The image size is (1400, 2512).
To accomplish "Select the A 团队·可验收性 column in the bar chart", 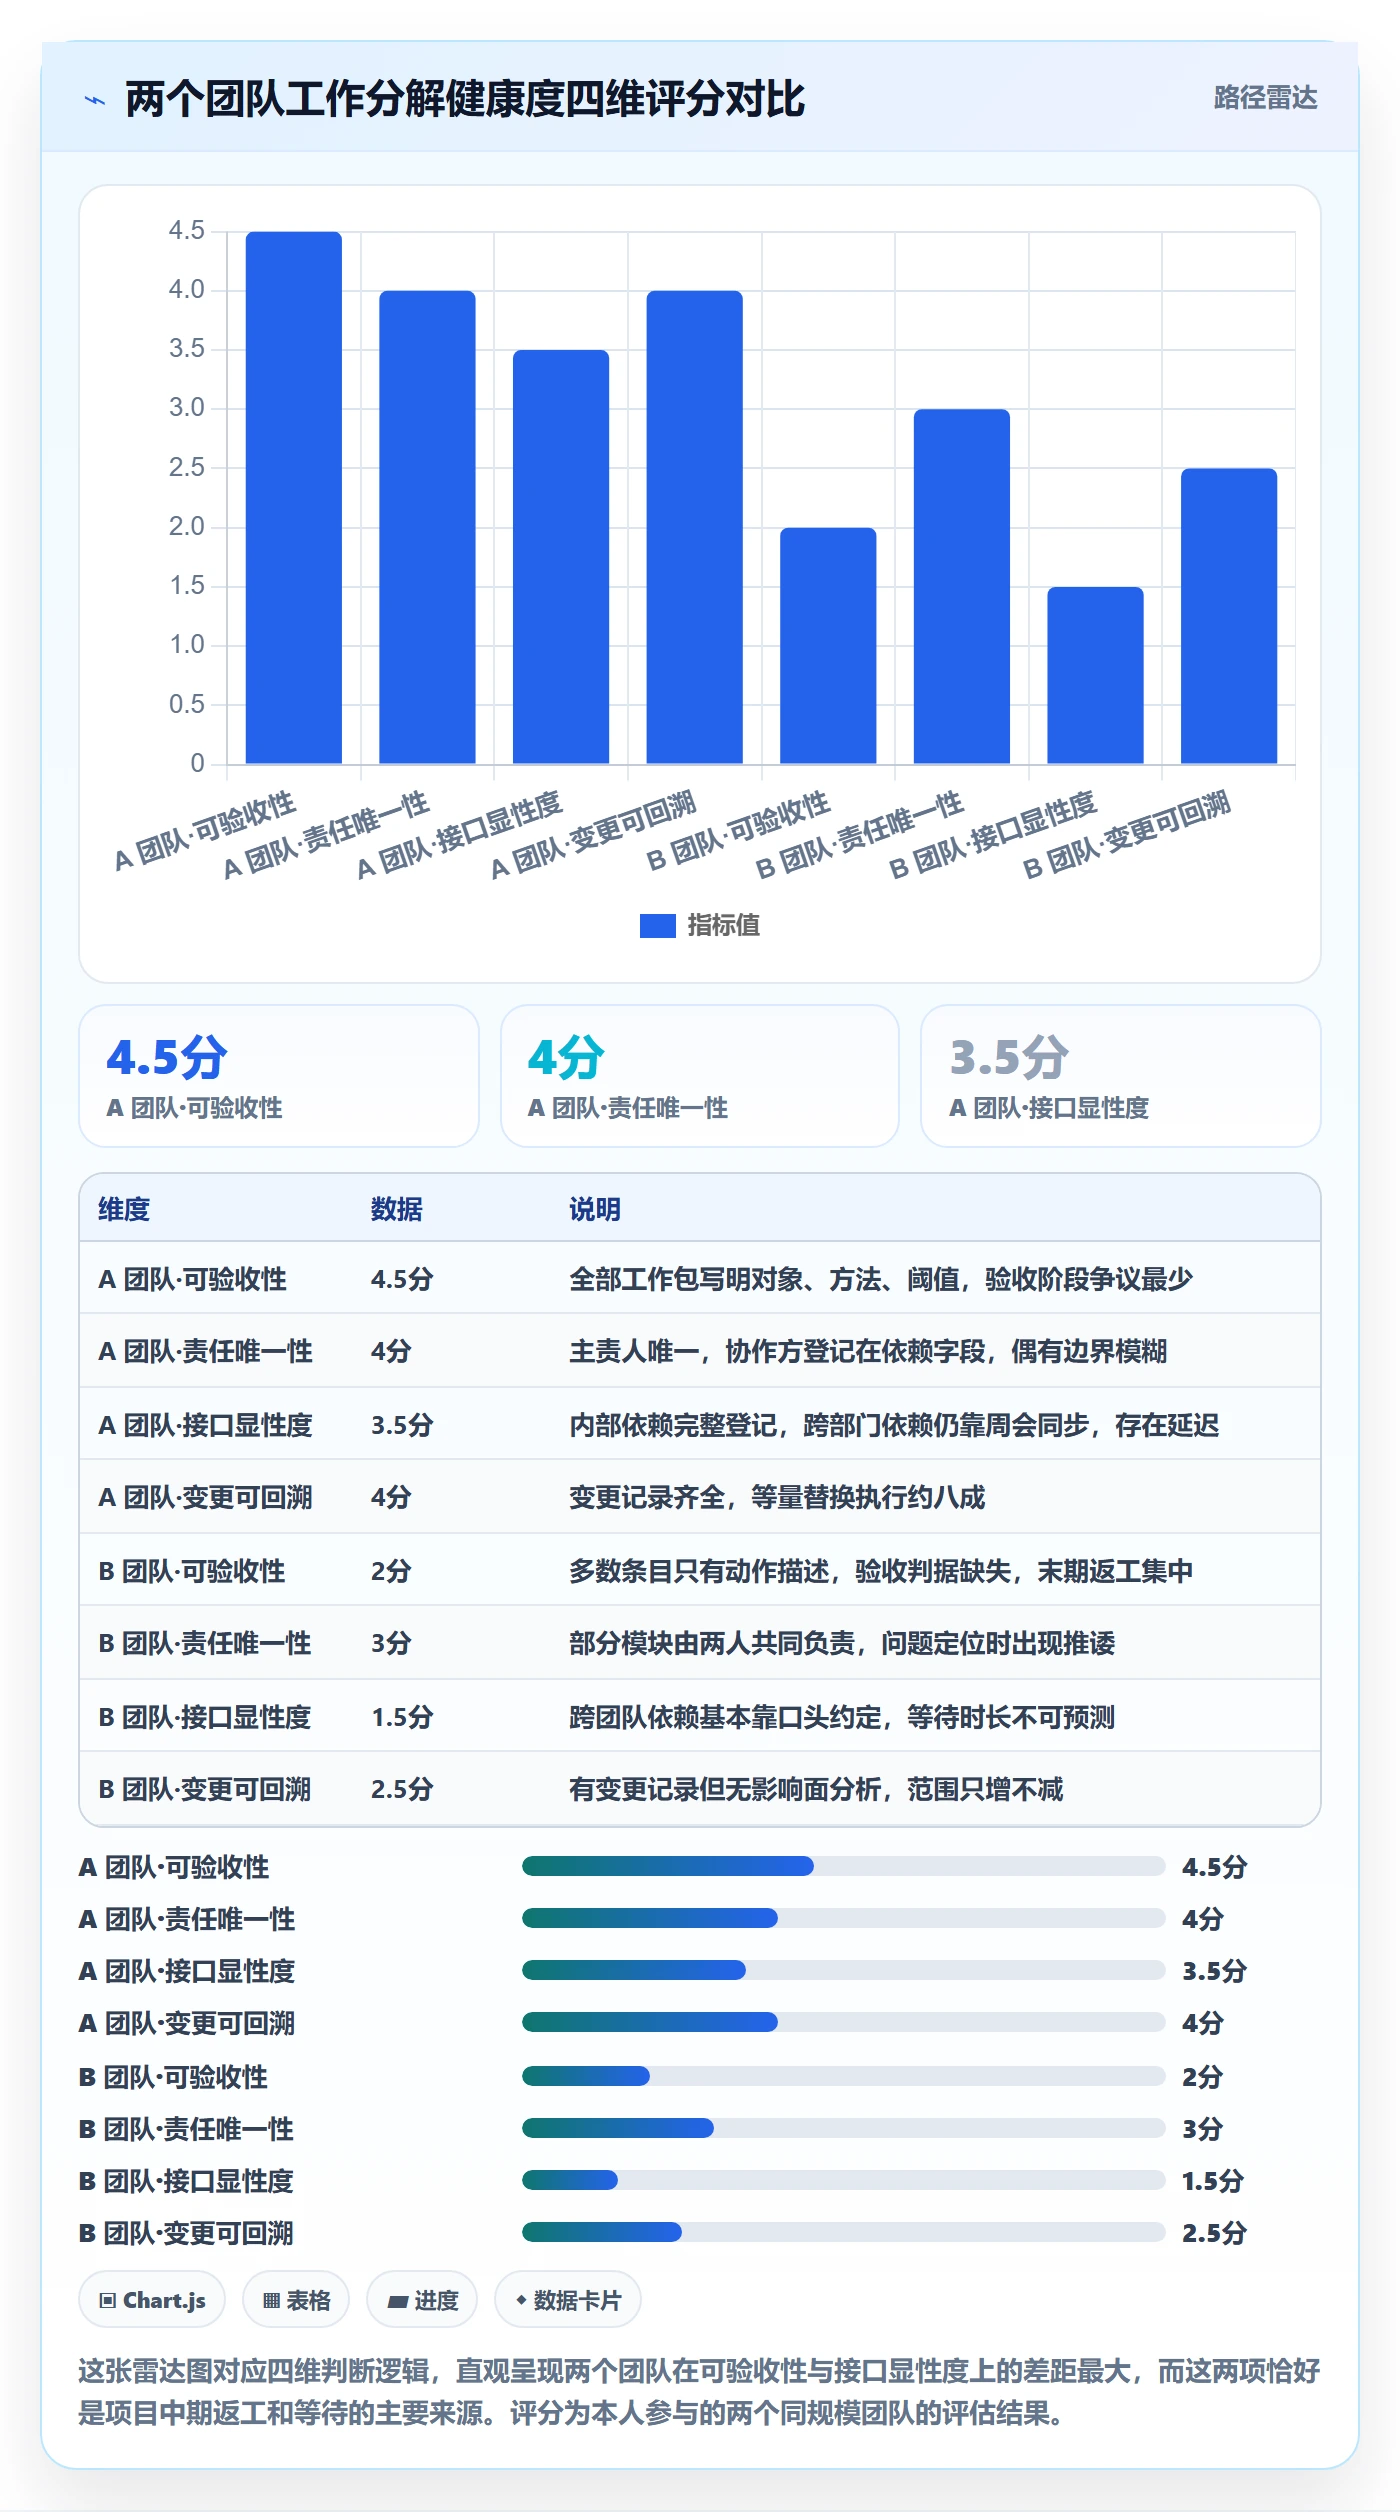I will pyautogui.click(x=294, y=498).
